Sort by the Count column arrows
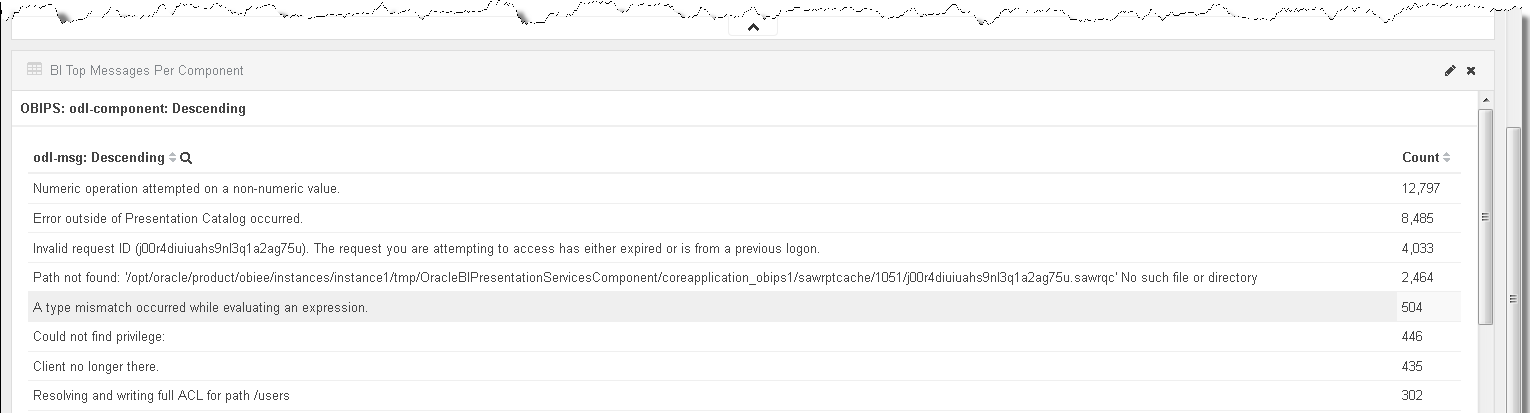The height and width of the screenshot is (413, 1530). tap(1446, 158)
